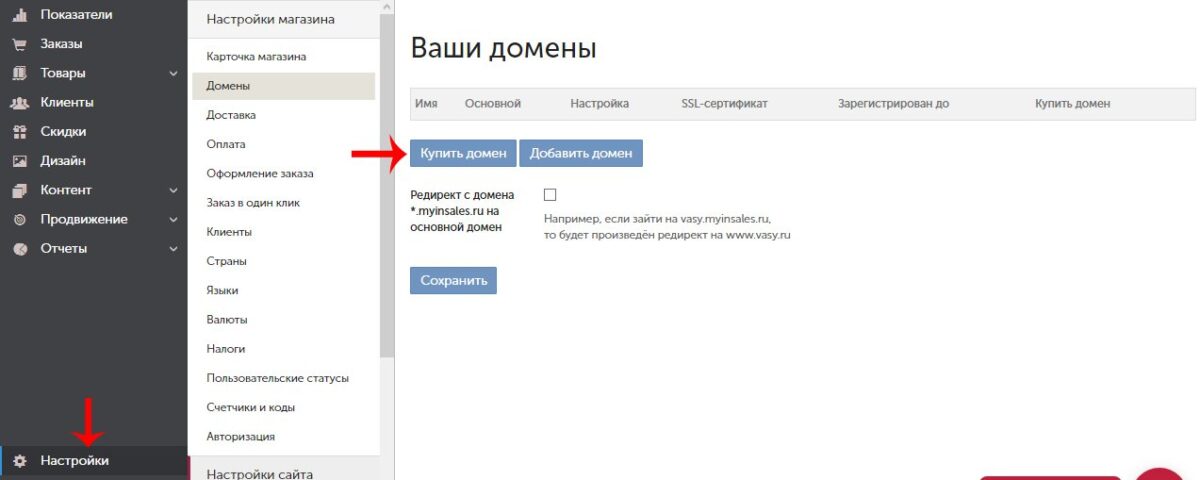The height and width of the screenshot is (480, 1200).
Task: Click the Контент folder icon
Action: tap(19, 190)
